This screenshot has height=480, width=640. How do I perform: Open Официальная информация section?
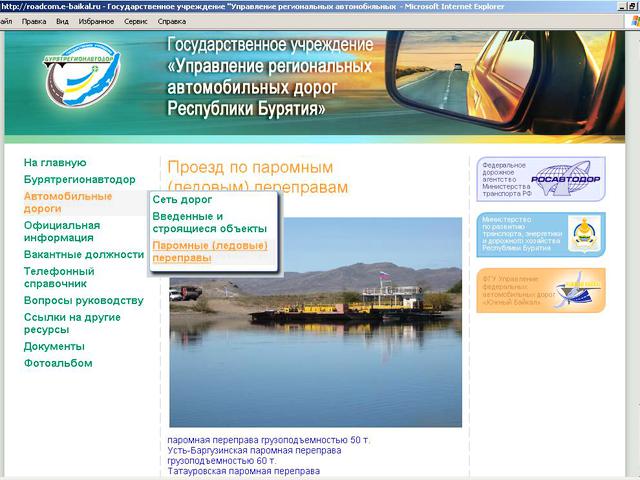point(62,231)
